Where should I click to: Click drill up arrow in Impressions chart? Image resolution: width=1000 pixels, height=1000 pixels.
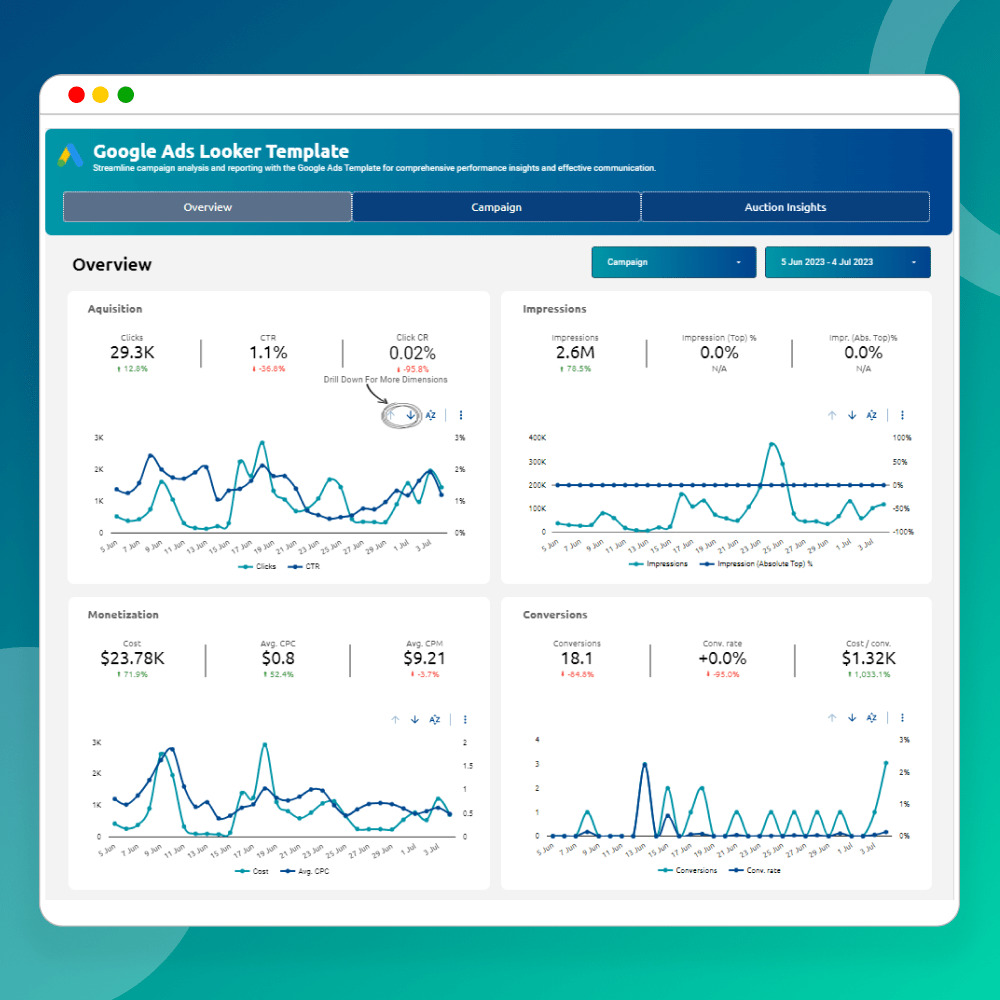coord(832,415)
